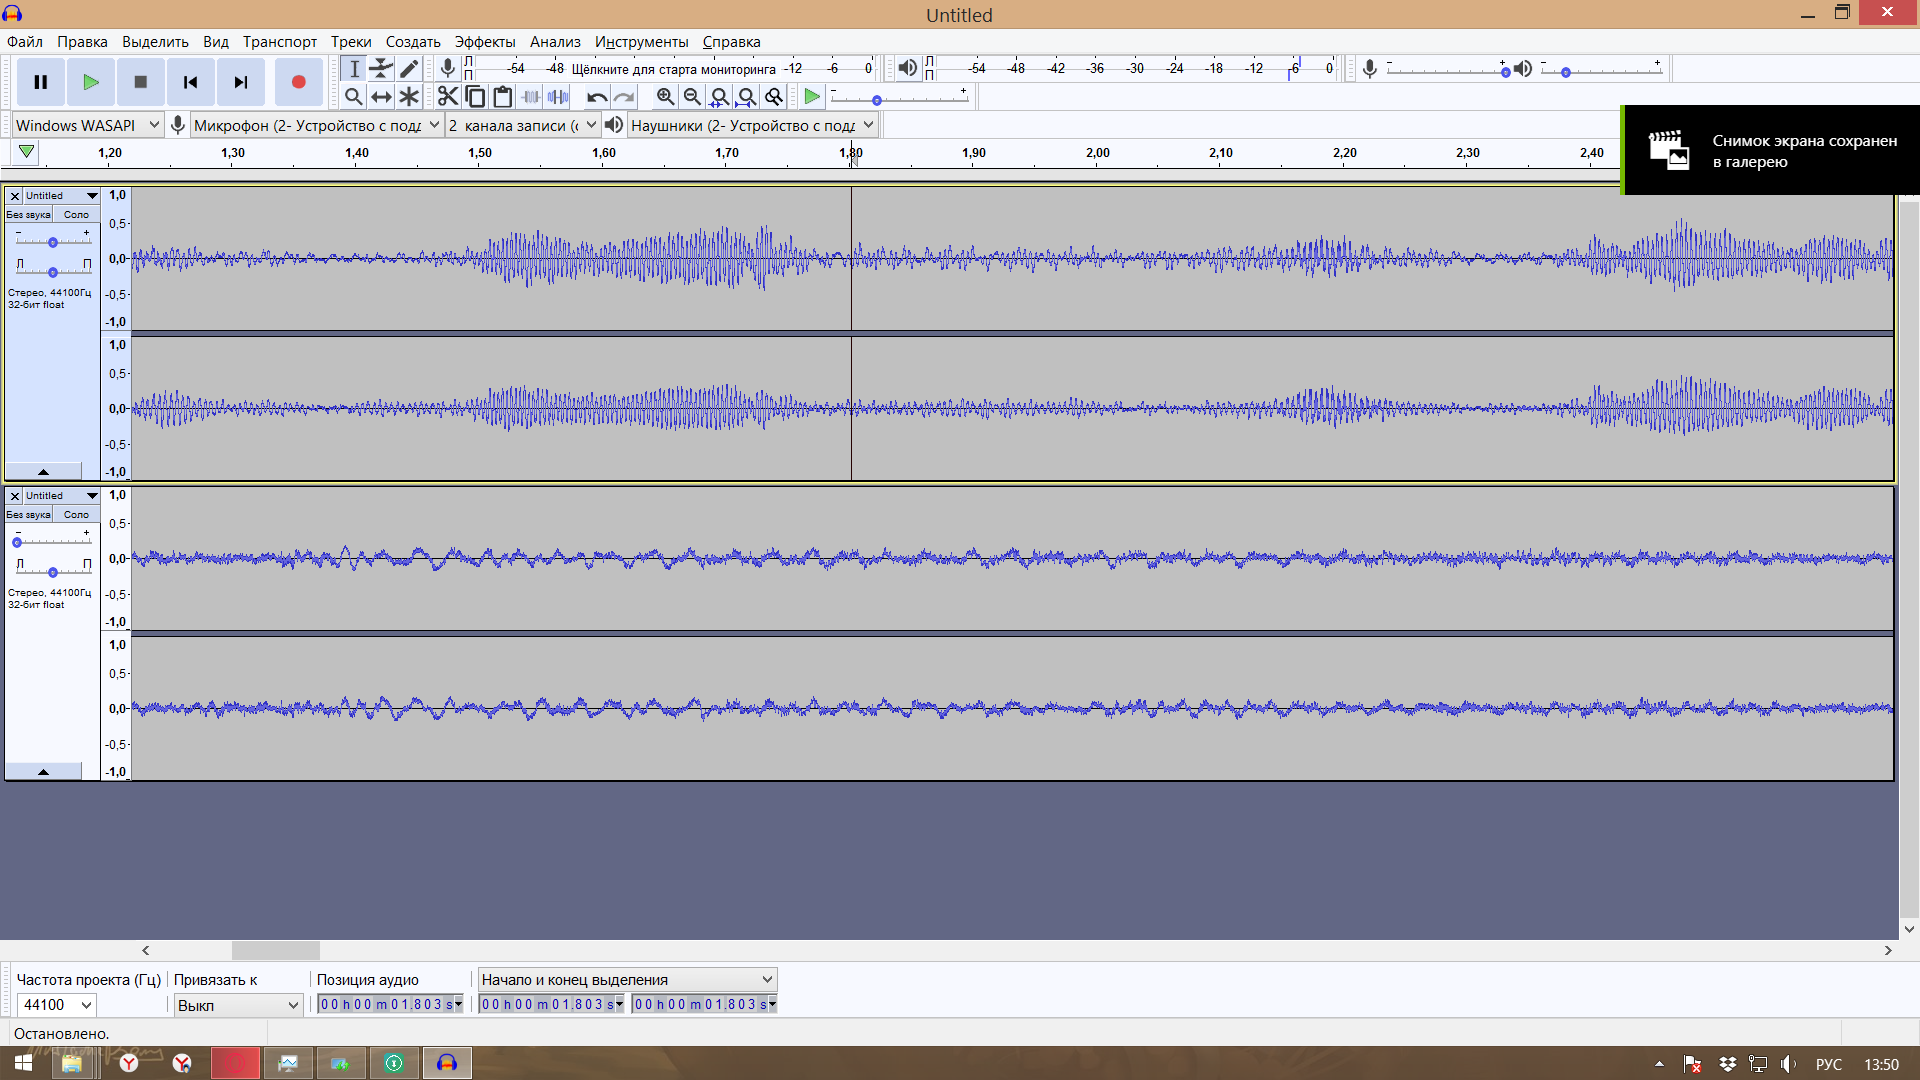
Task: Open the Файл menu
Action: click(25, 42)
